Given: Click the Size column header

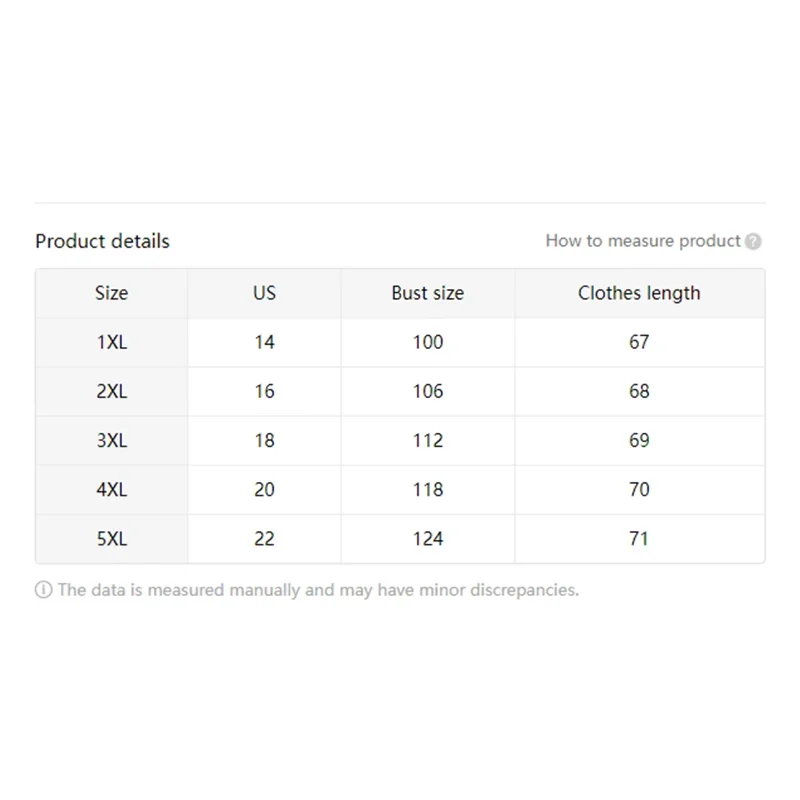Looking at the screenshot, I should pyautogui.click(x=112, y=293).
